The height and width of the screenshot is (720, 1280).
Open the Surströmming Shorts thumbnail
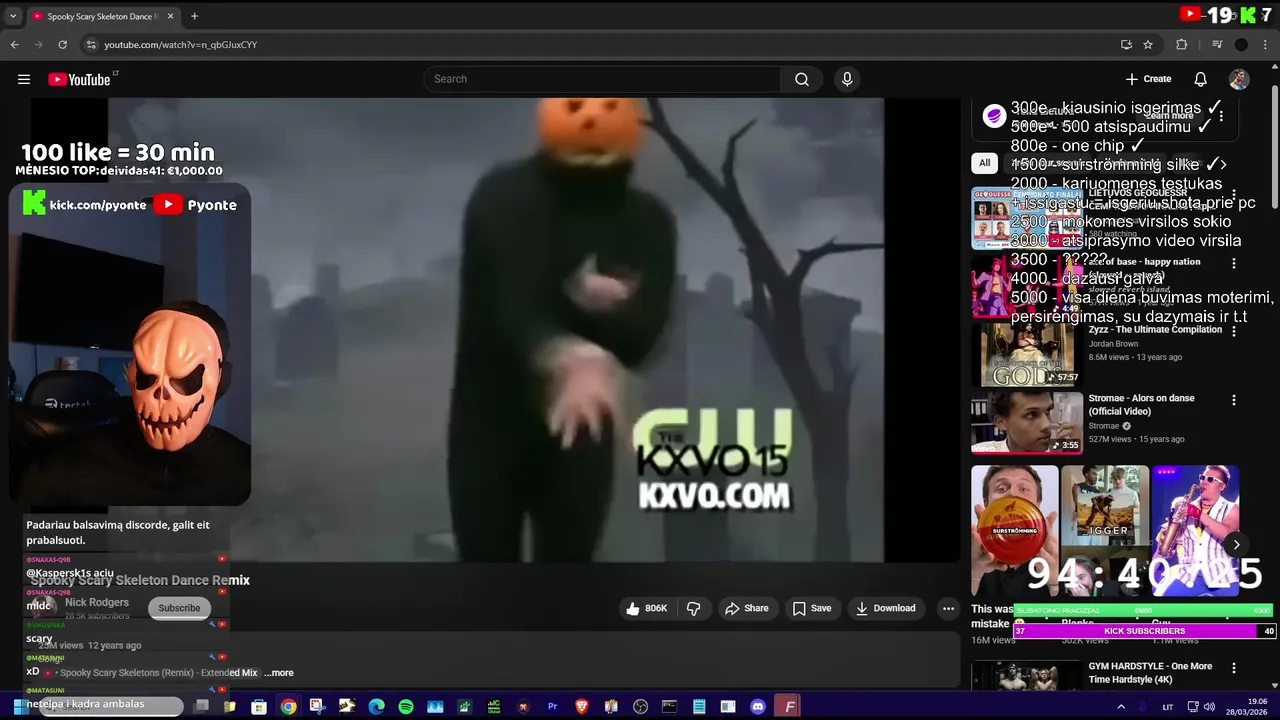1014,531
